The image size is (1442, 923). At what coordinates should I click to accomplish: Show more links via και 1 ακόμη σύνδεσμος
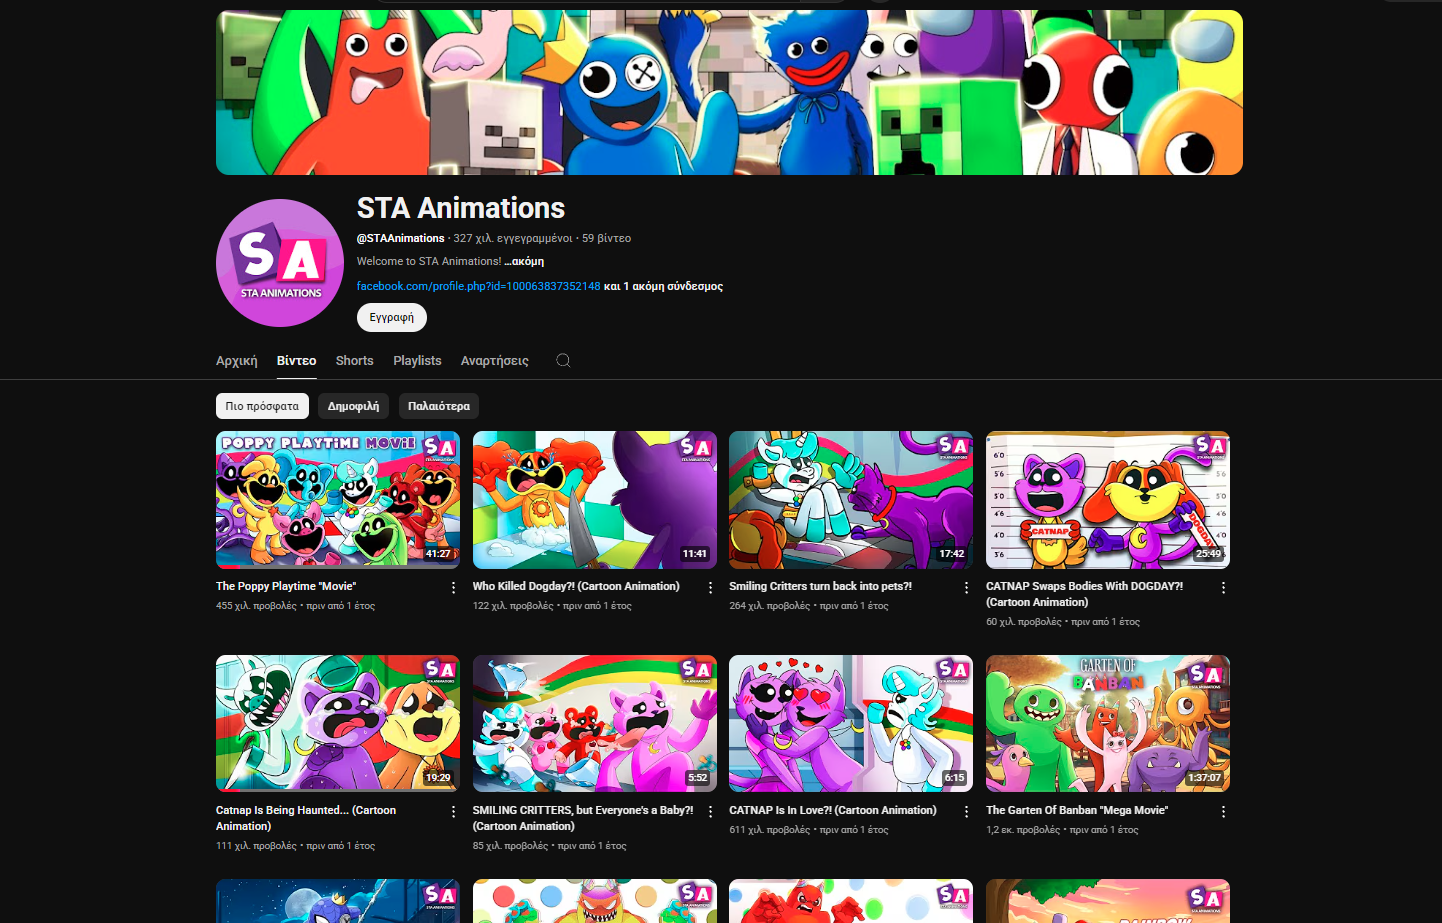pyautogui.click(x=663, y=286)
